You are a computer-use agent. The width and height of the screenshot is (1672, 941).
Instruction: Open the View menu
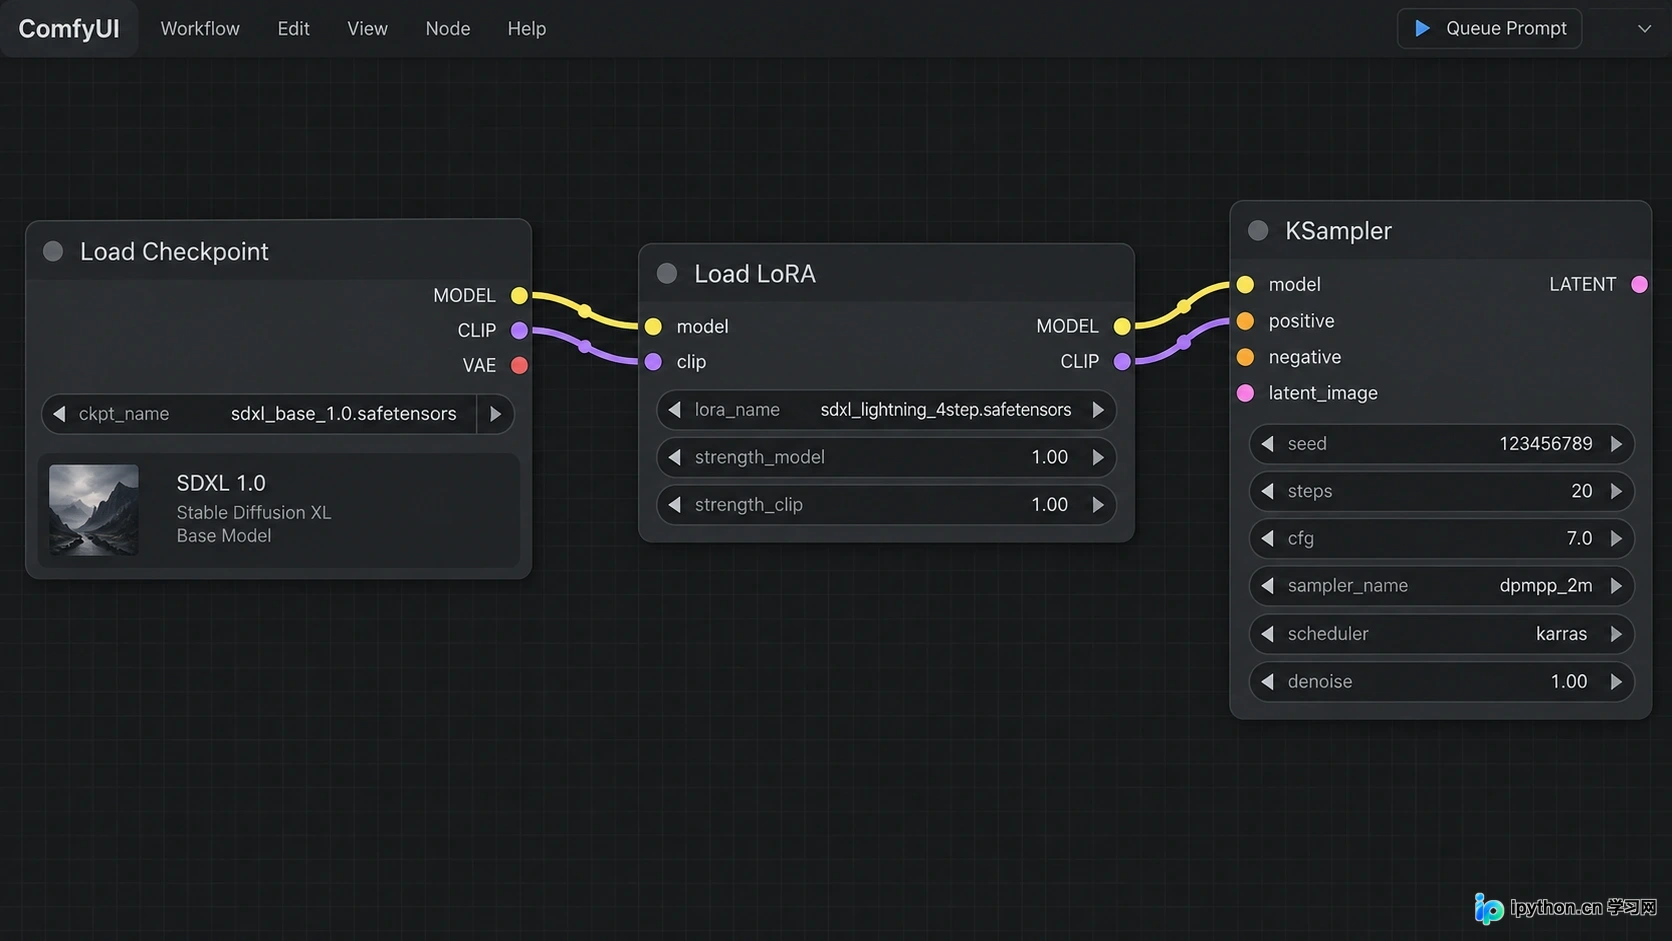[x=367, y=28]
